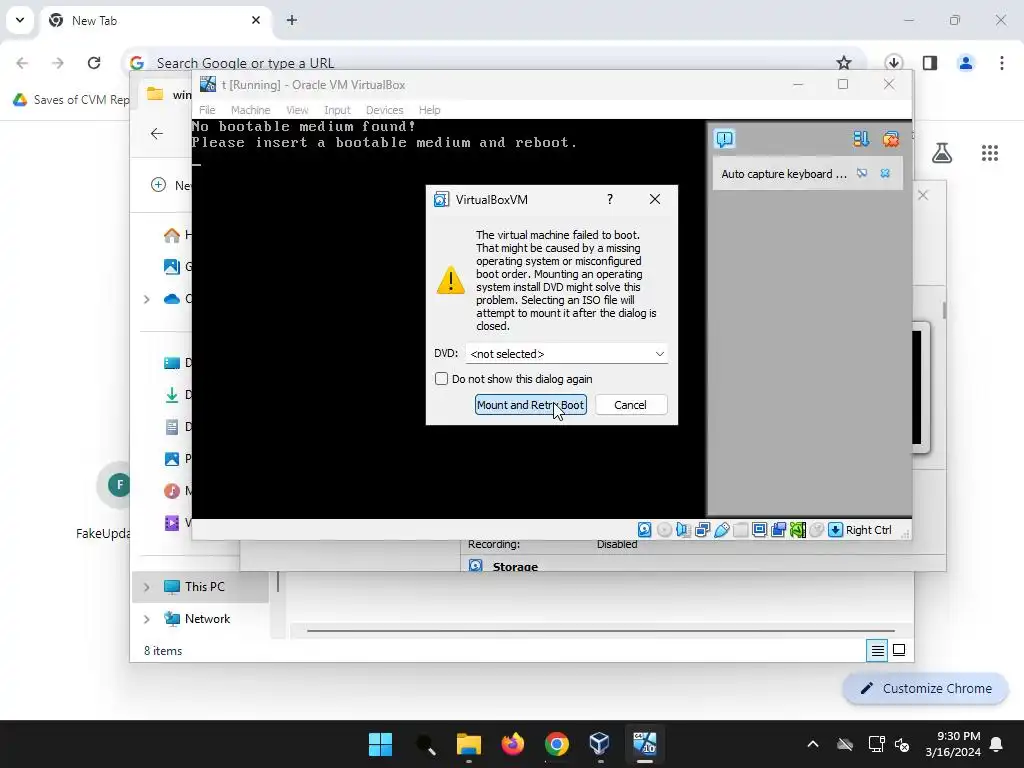Open the Input menu in VirtualBox
The height and width of the screenshot is (768, 1024).
(x=337, y=110)
